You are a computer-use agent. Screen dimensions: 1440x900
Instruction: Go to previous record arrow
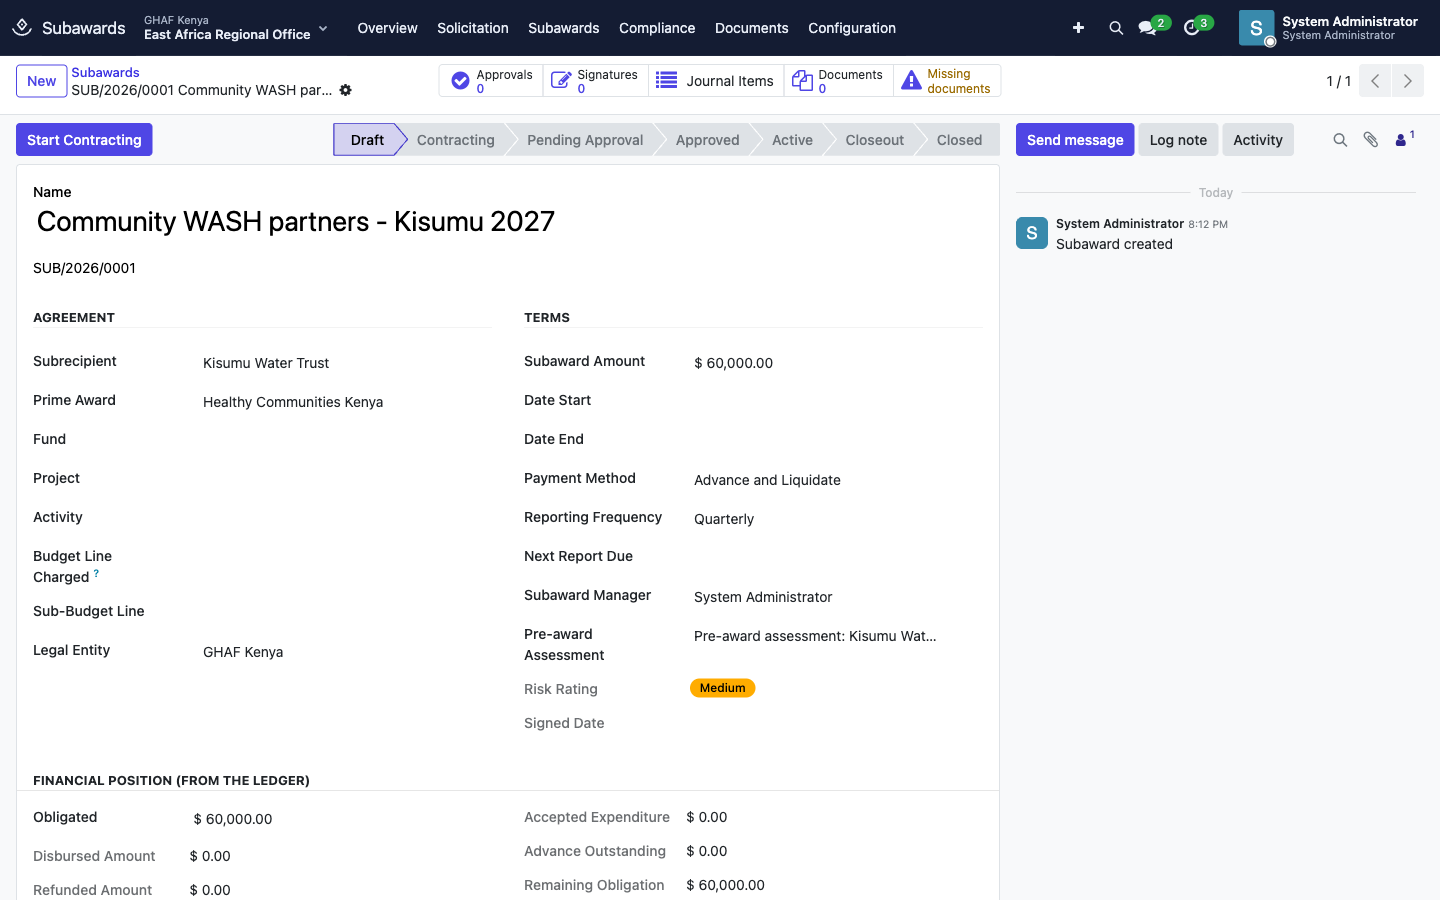1375,81
